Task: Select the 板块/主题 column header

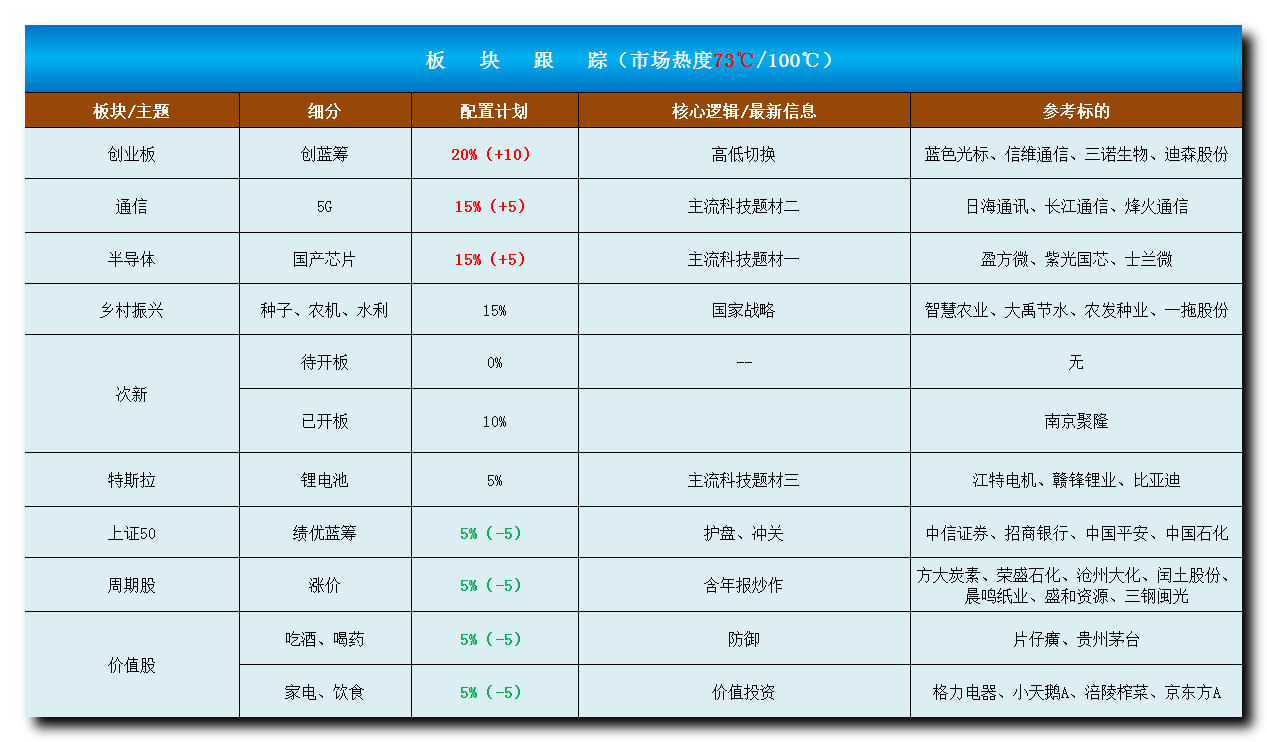Action: (132, 111)
